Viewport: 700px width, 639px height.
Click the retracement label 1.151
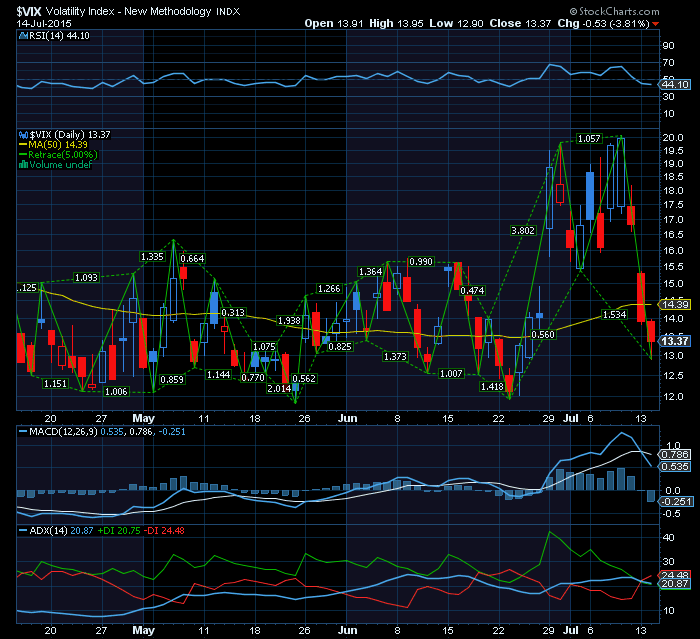pyautogui.click(x=55, y=383)
